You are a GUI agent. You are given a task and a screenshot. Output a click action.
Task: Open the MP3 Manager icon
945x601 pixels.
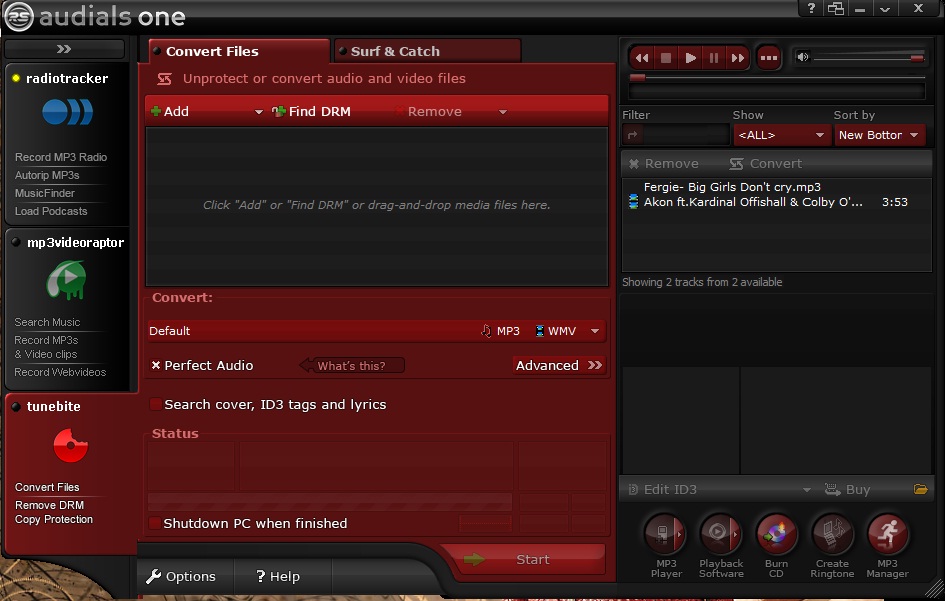[x=887, y=534]
